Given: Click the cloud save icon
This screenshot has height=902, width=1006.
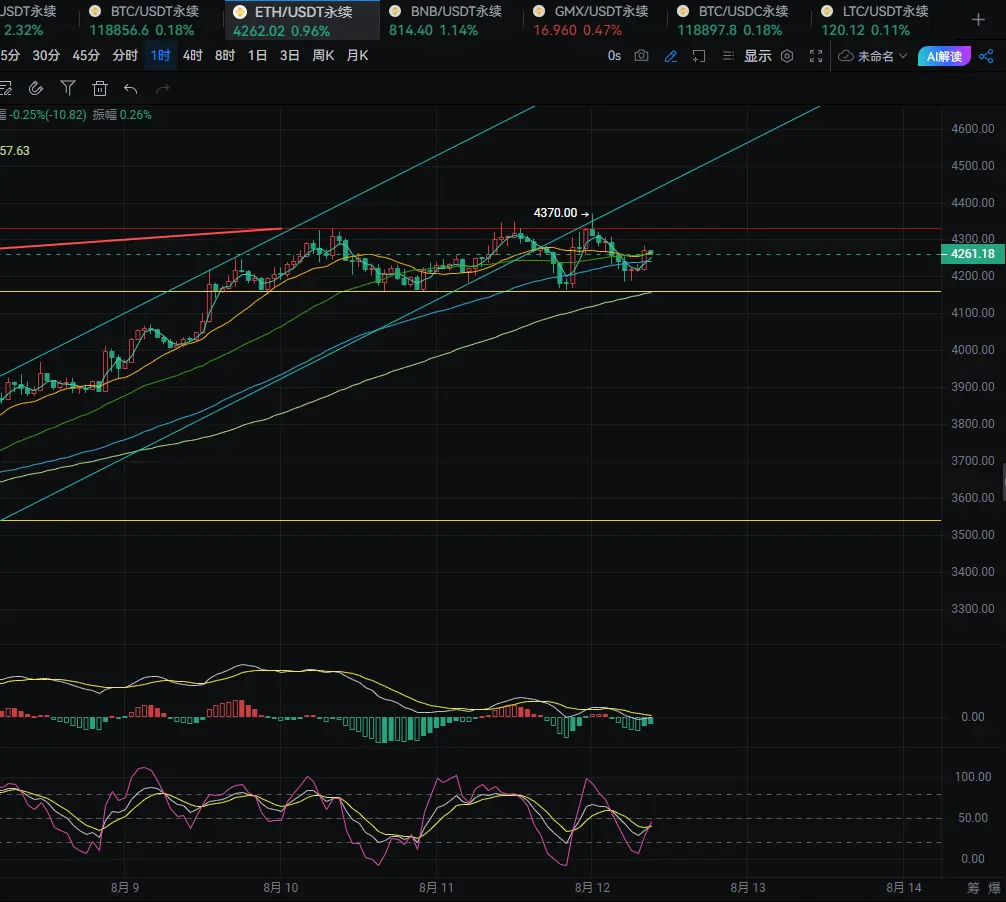Looking at the screenshot, I should coord(846,56).
